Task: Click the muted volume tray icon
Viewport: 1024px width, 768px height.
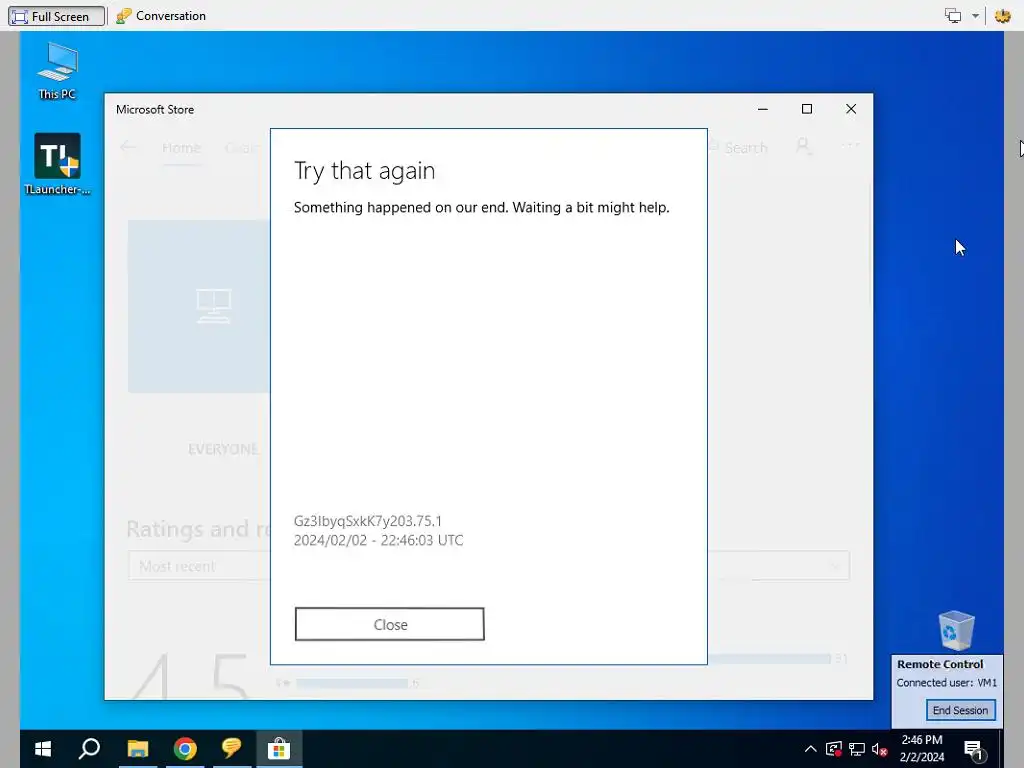Action: click(x=880, y=749)
